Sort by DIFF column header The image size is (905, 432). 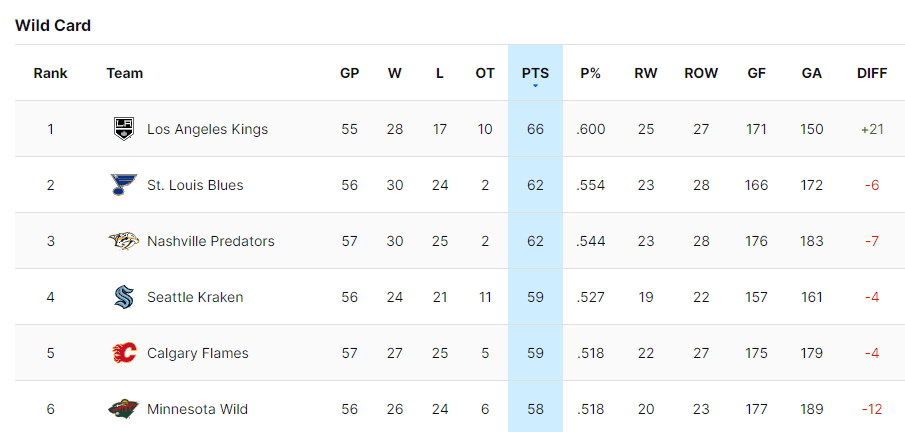tap(871, 73)
